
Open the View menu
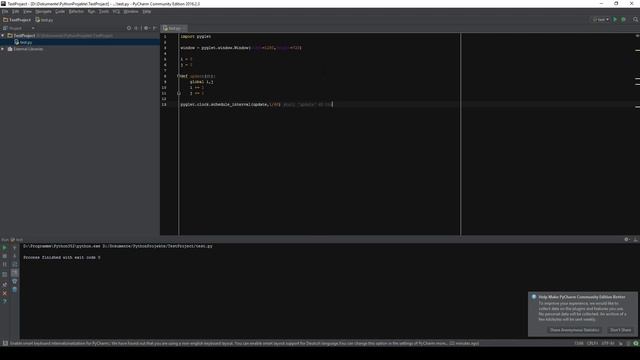coord(27,11)
